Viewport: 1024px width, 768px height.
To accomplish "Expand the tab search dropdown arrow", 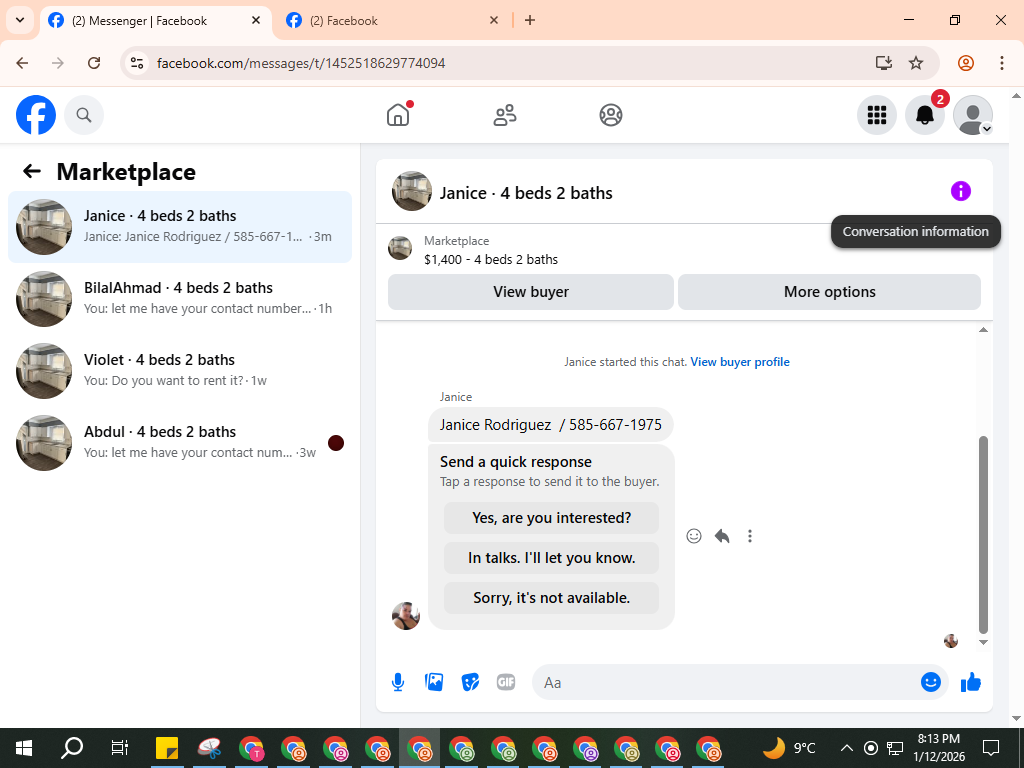I will (20, 20).
